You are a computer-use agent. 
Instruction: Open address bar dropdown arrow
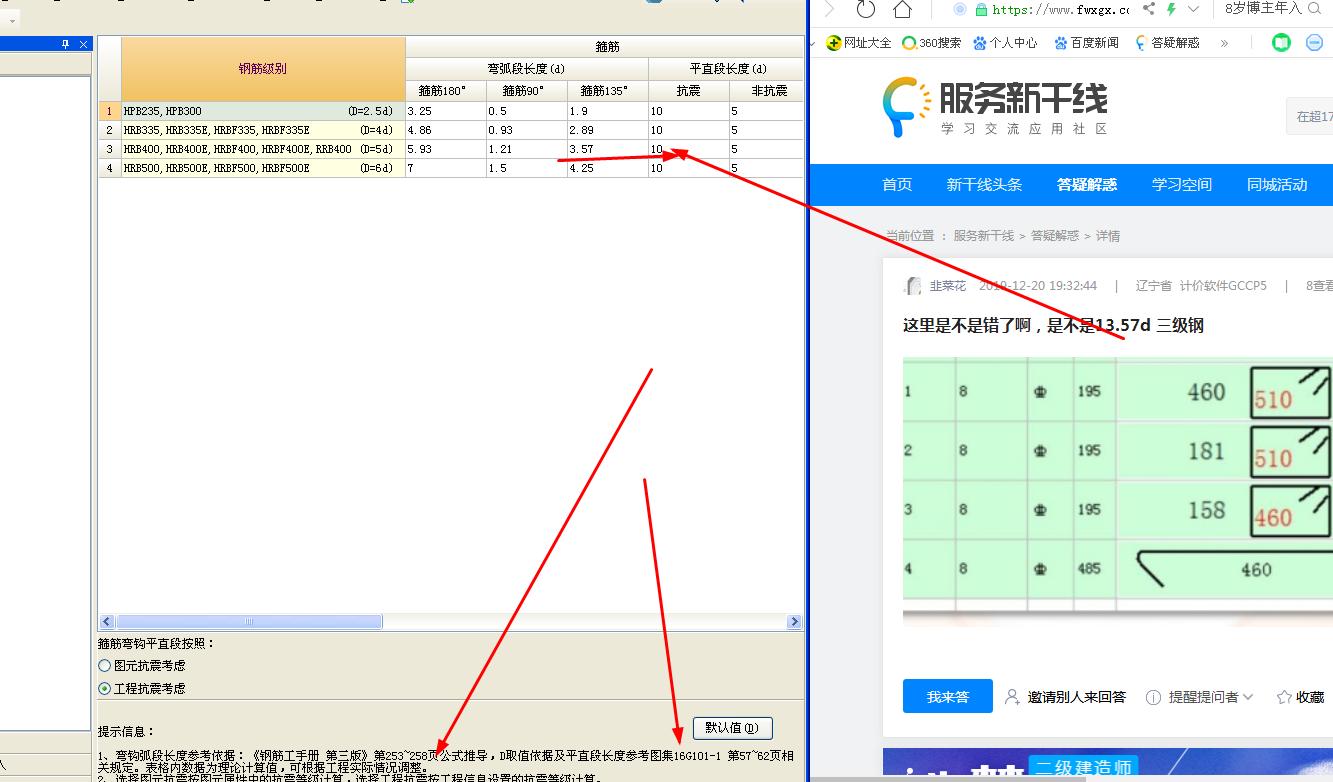click(x=1194, y=9)
